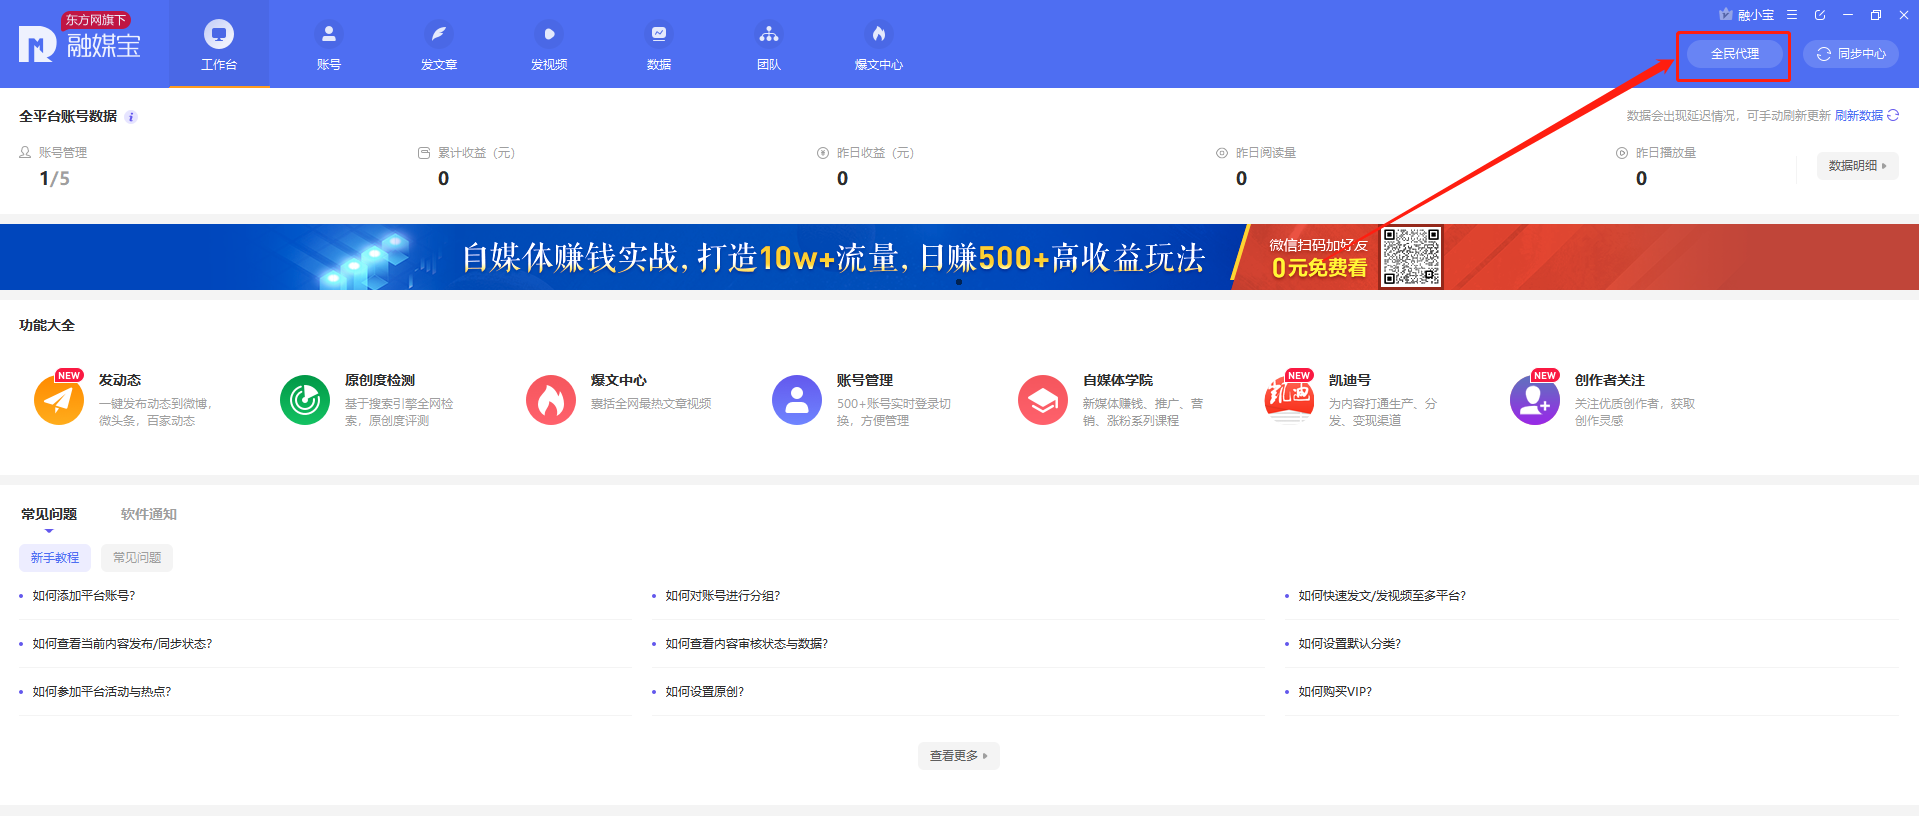The image size is (1919, 816).
Task: Open question 如何设置默认分类?
Action: tap(1350, 644)
